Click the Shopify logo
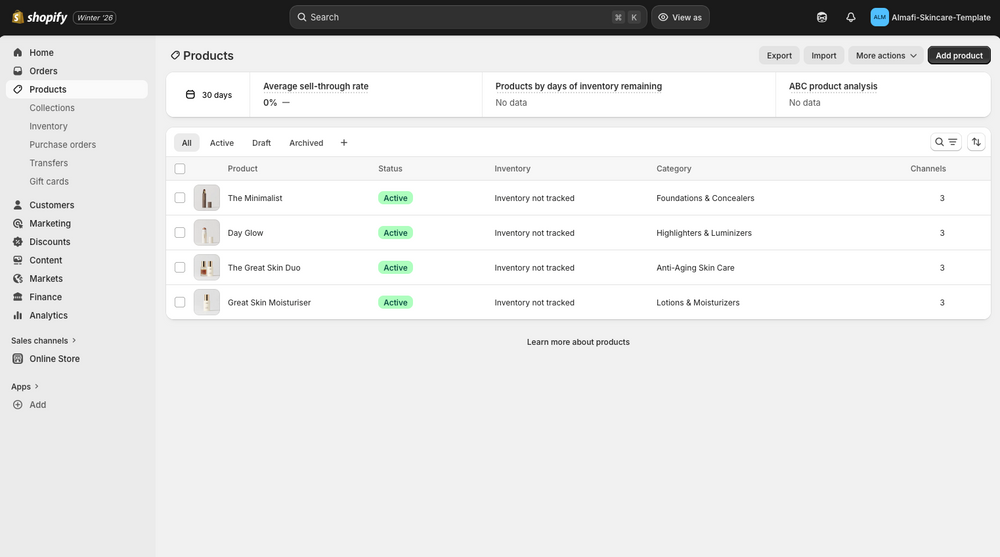This screenshot has height=557, width=1000. (40, 17)
